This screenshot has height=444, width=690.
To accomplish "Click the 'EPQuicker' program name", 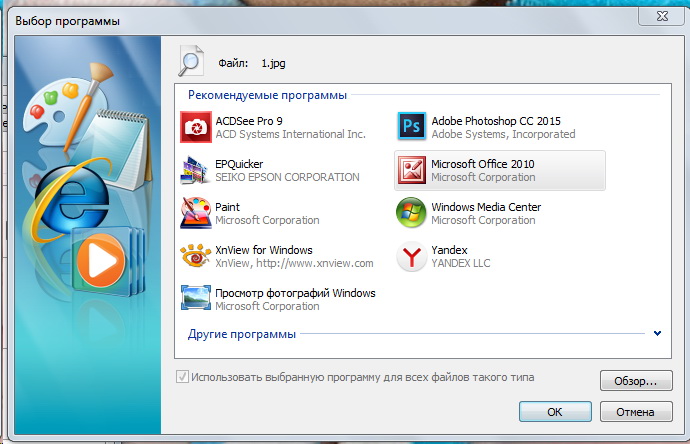I will [x=239, y=164].
